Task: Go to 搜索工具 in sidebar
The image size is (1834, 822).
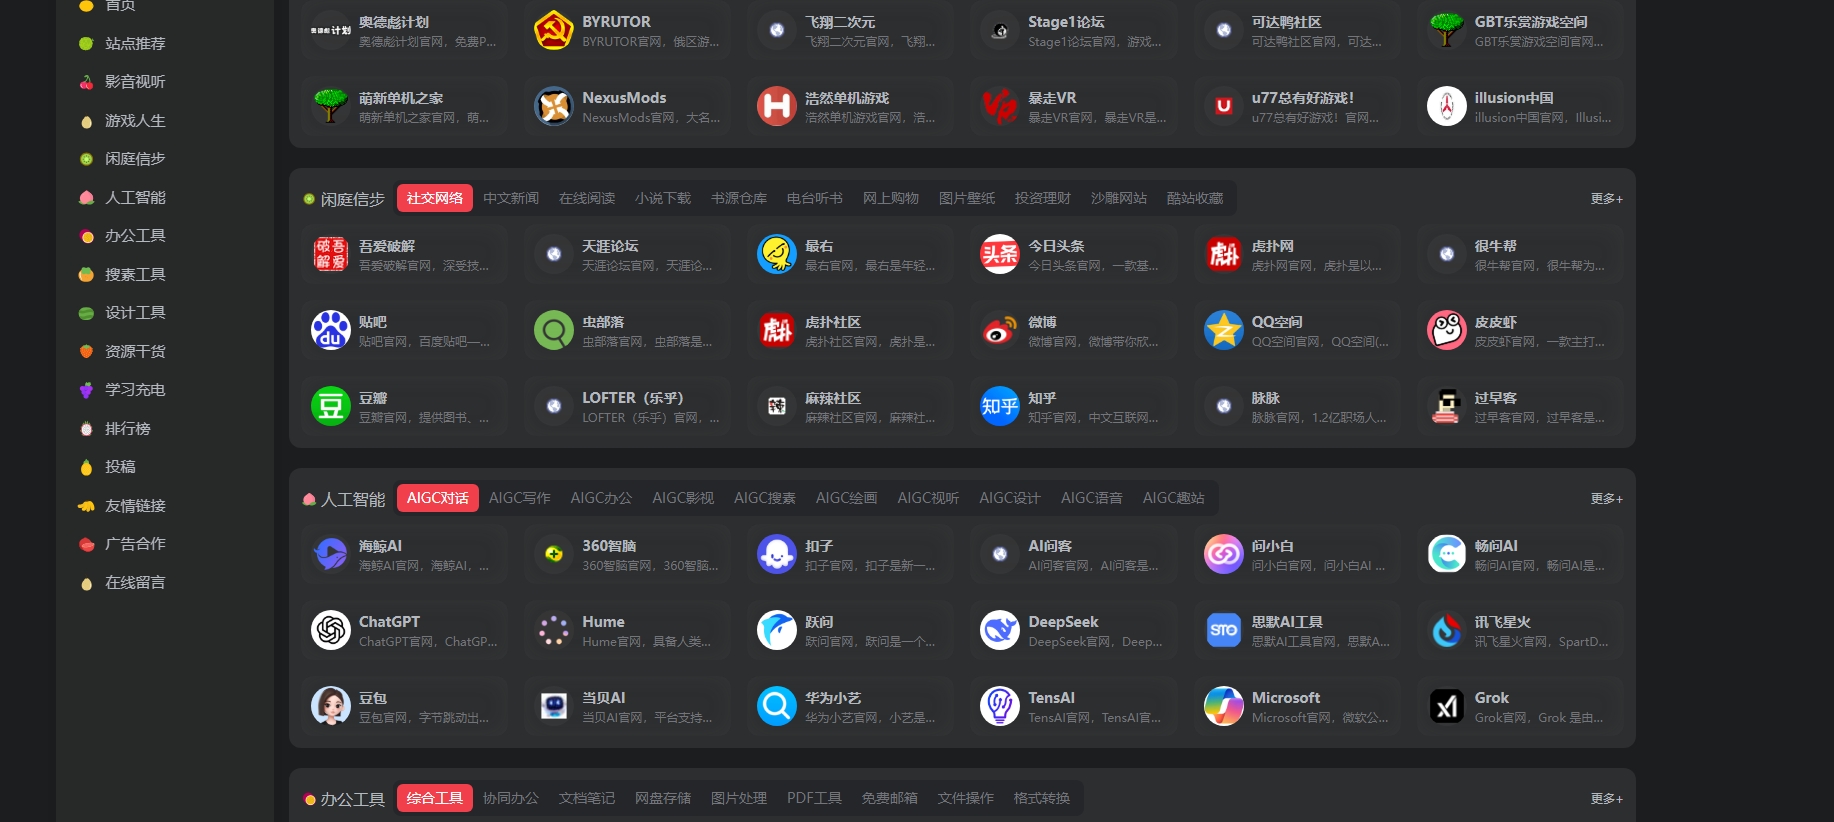Action: point(135,274)
